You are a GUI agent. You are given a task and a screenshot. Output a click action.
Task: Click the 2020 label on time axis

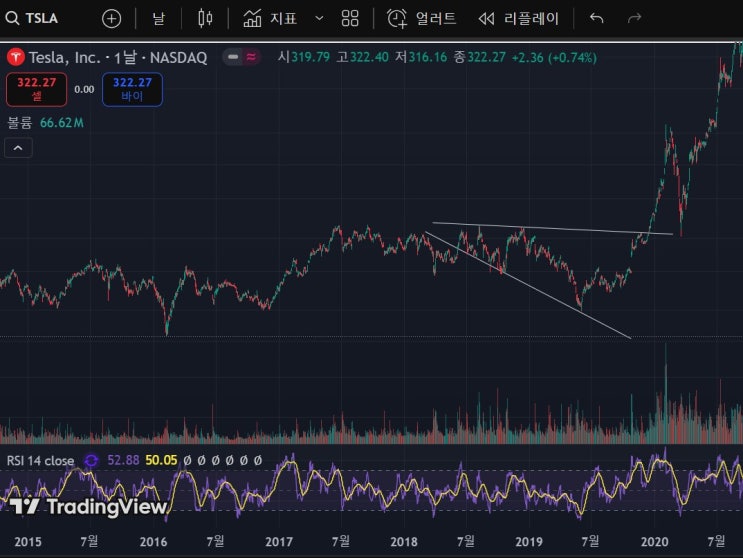coord(654,542)
